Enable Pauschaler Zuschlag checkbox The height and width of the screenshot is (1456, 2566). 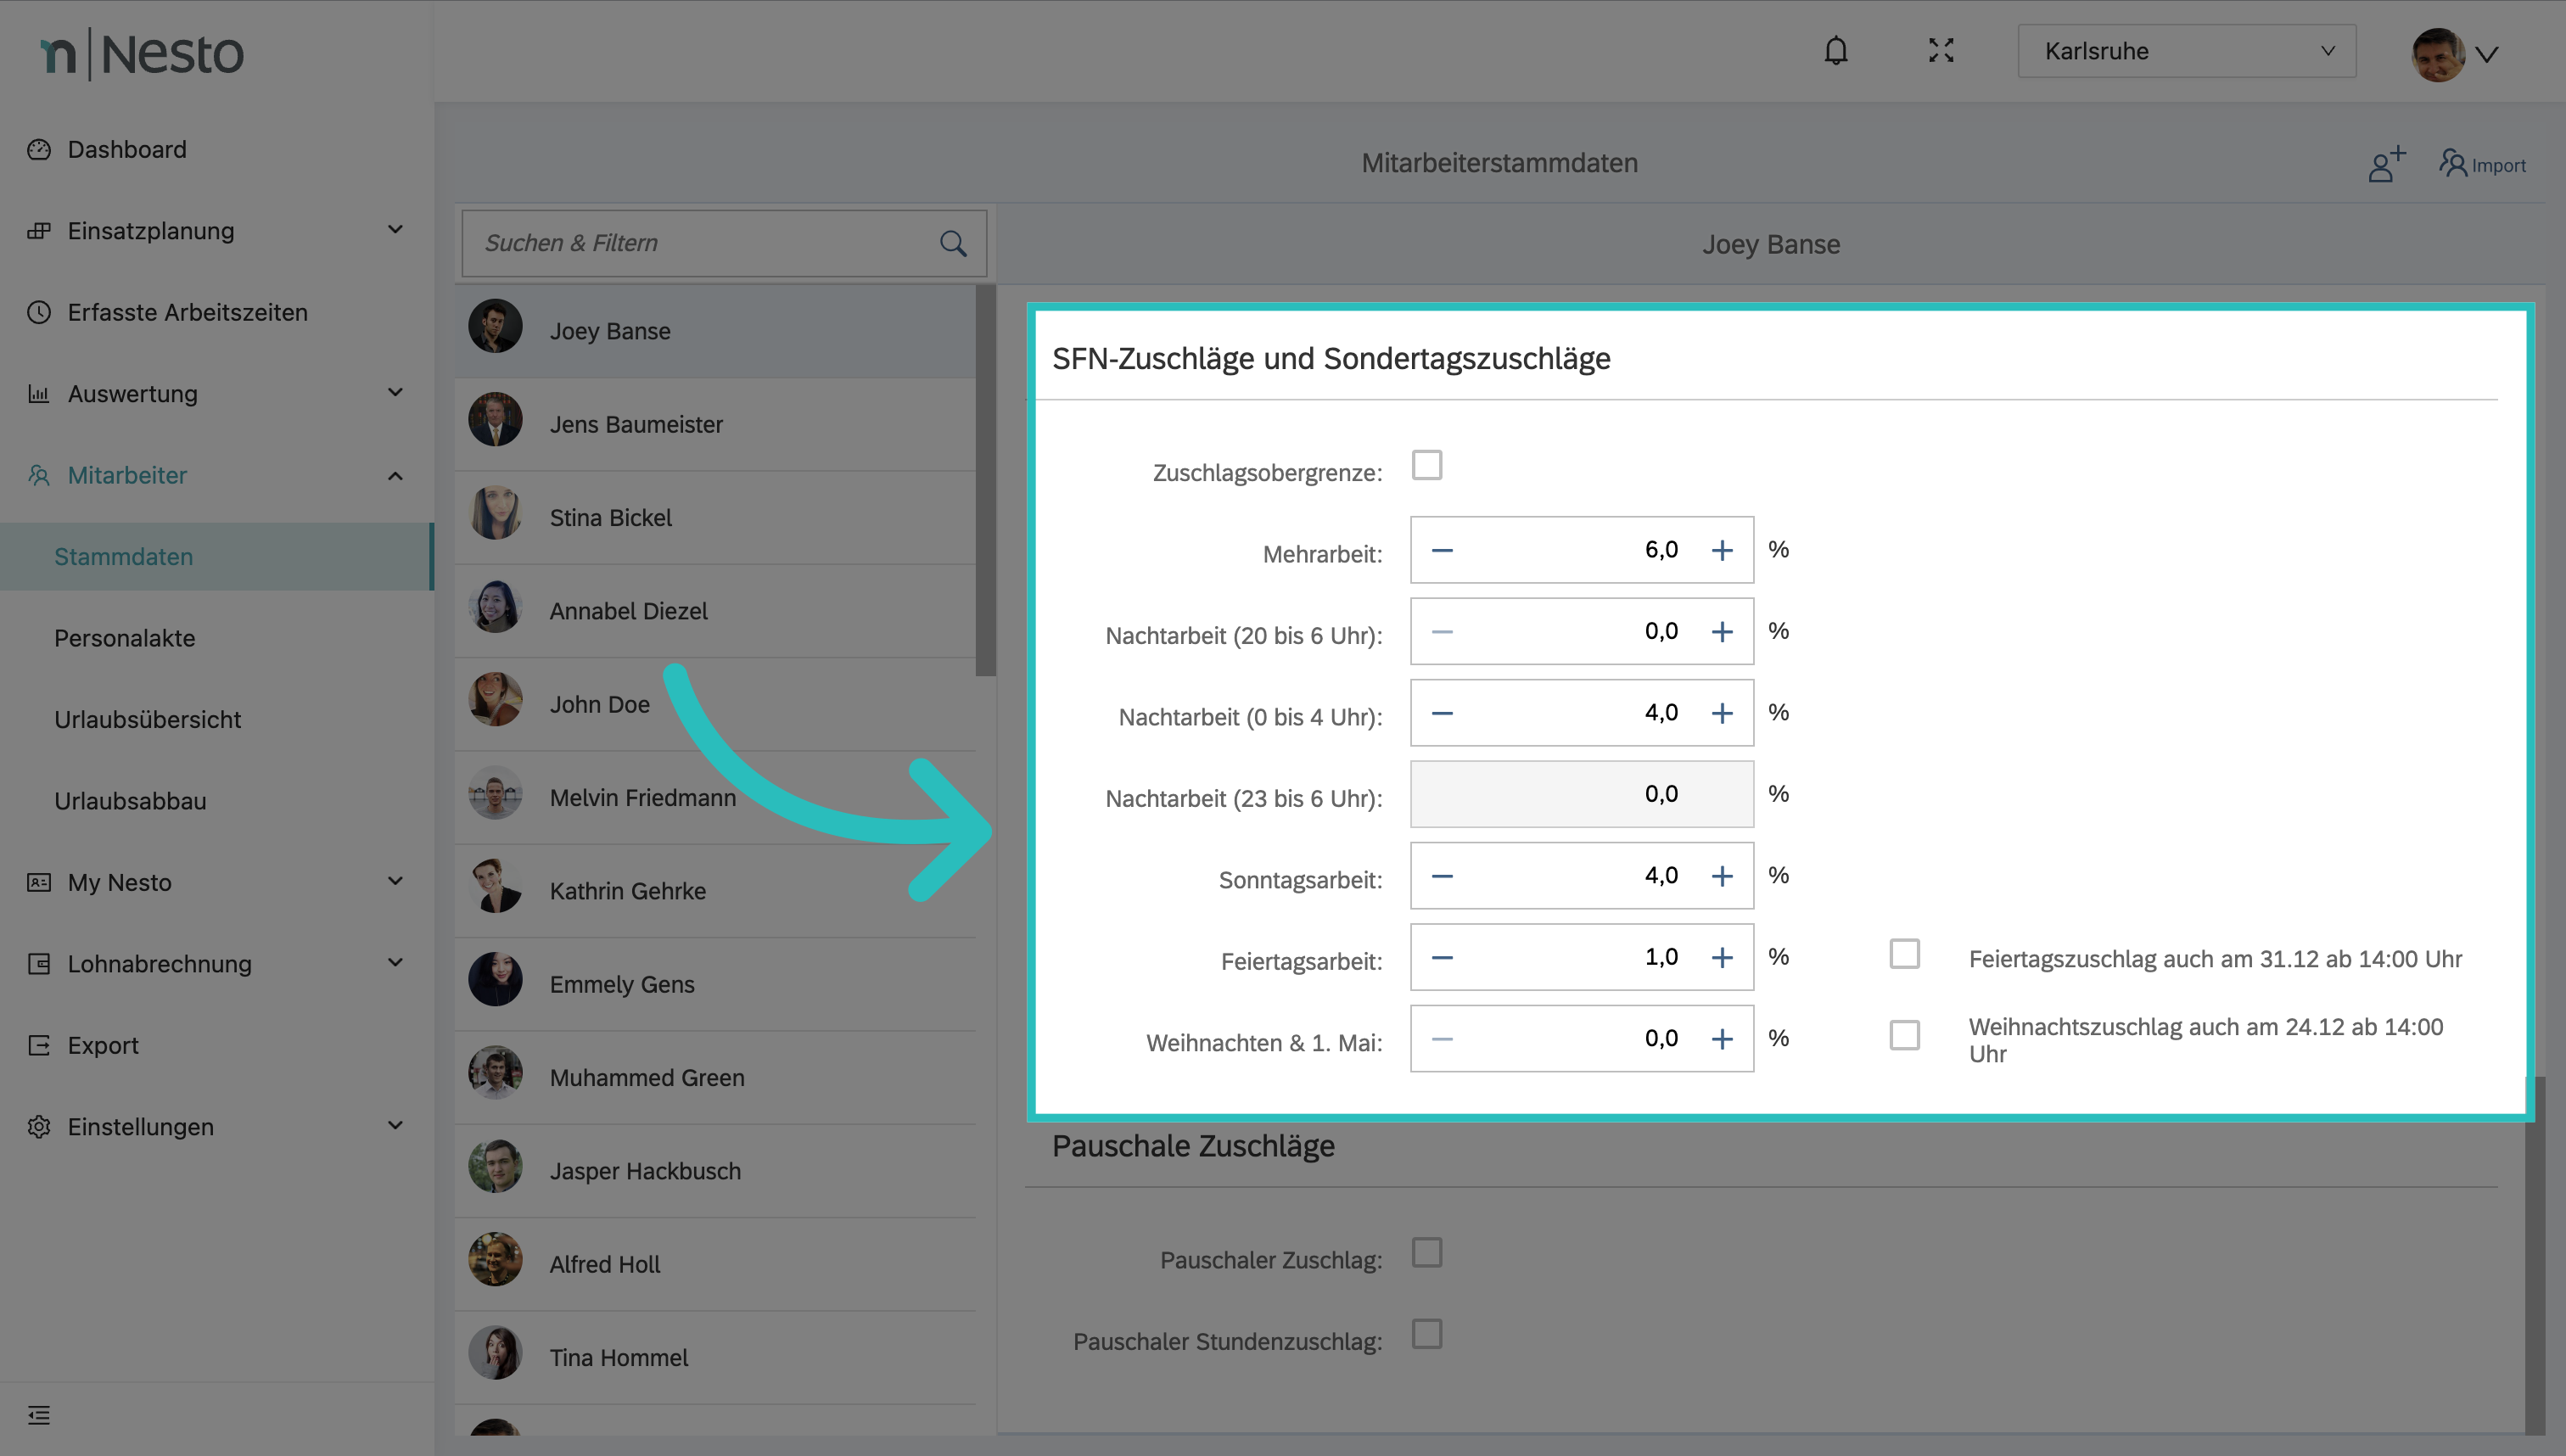[1426, 1252]
